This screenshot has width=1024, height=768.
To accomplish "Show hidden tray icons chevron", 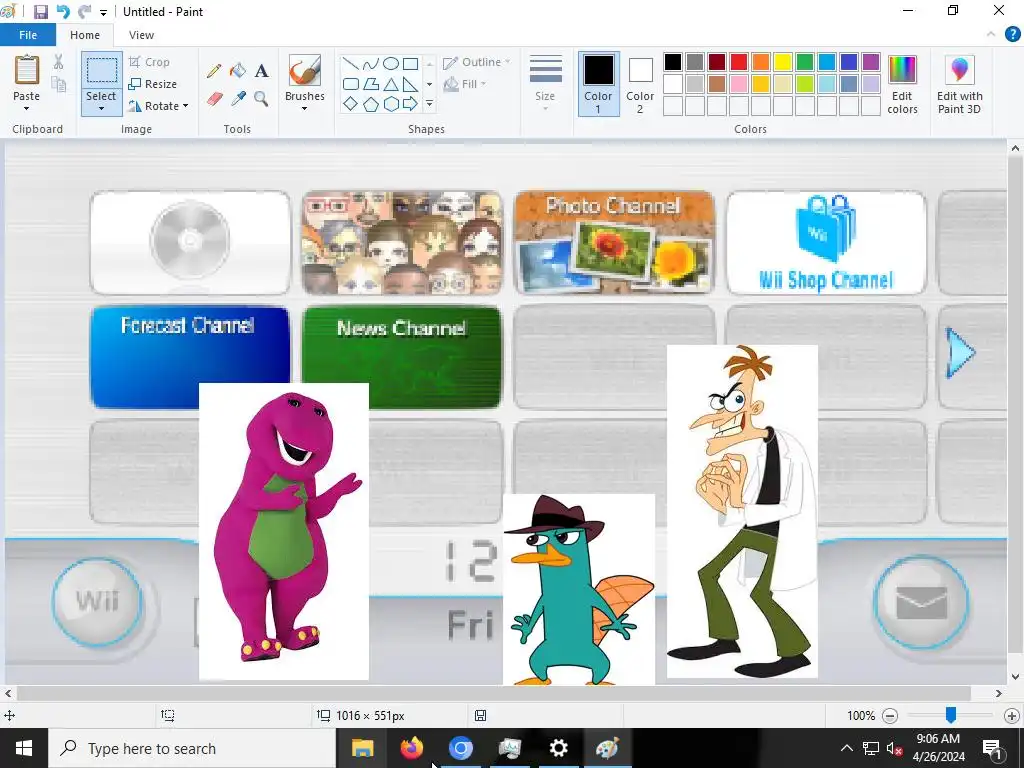I will (x=846, y=748).
